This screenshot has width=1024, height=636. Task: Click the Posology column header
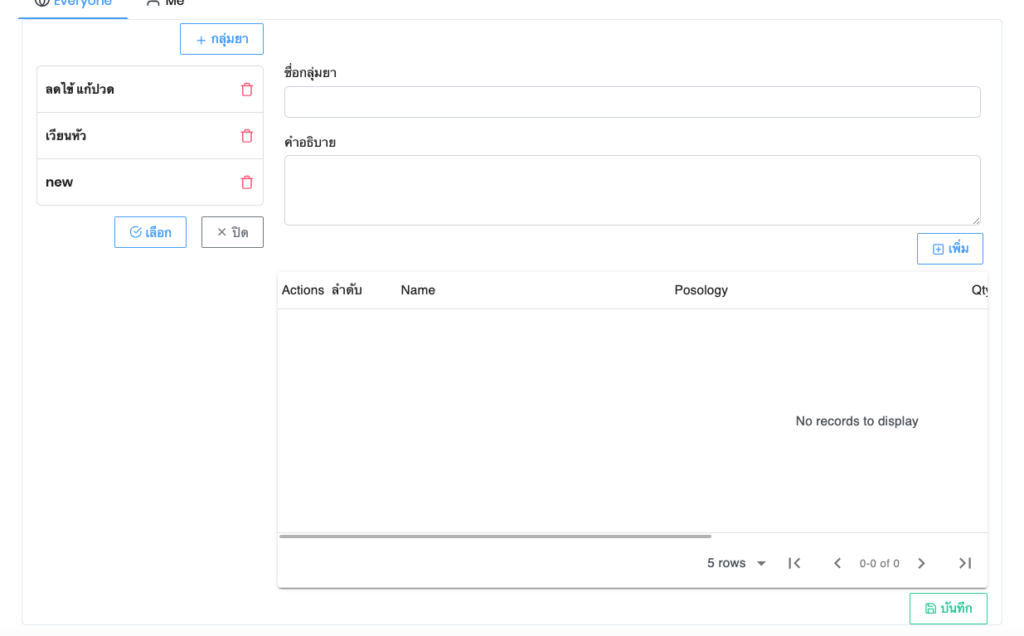coord(701,290)
